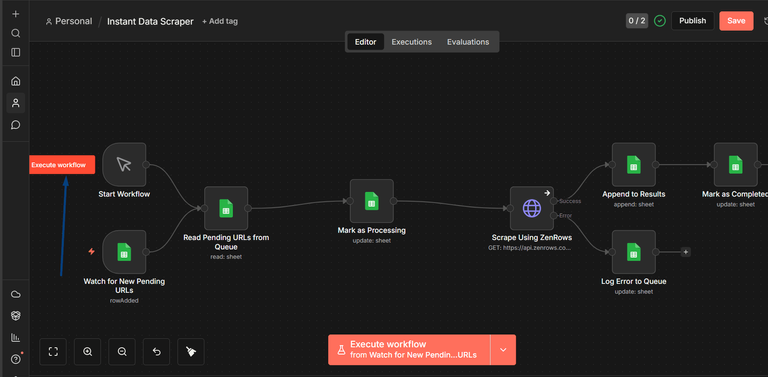Reset the canvas zoom with the undo arrow icon
Screen dimensions: 768x377
tap(157, 352)
